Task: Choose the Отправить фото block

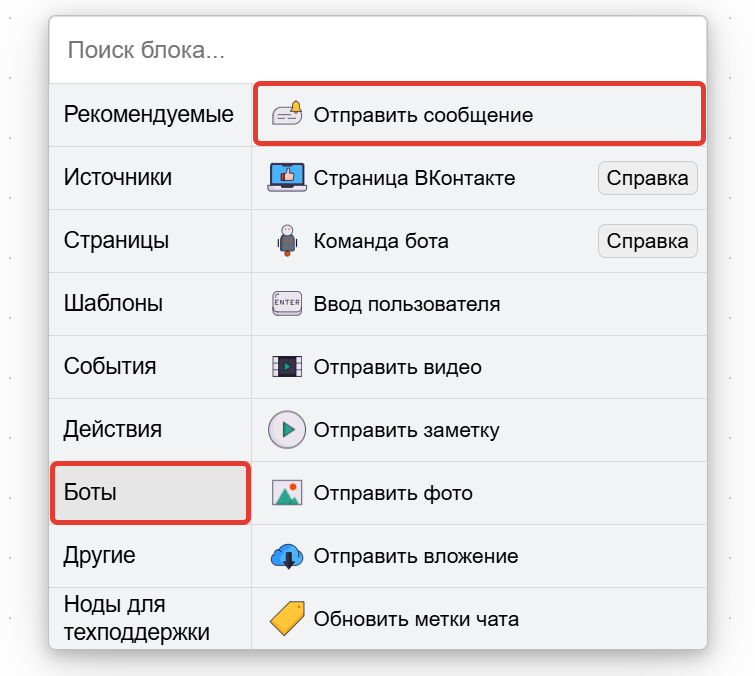Action: click(479, 493)
